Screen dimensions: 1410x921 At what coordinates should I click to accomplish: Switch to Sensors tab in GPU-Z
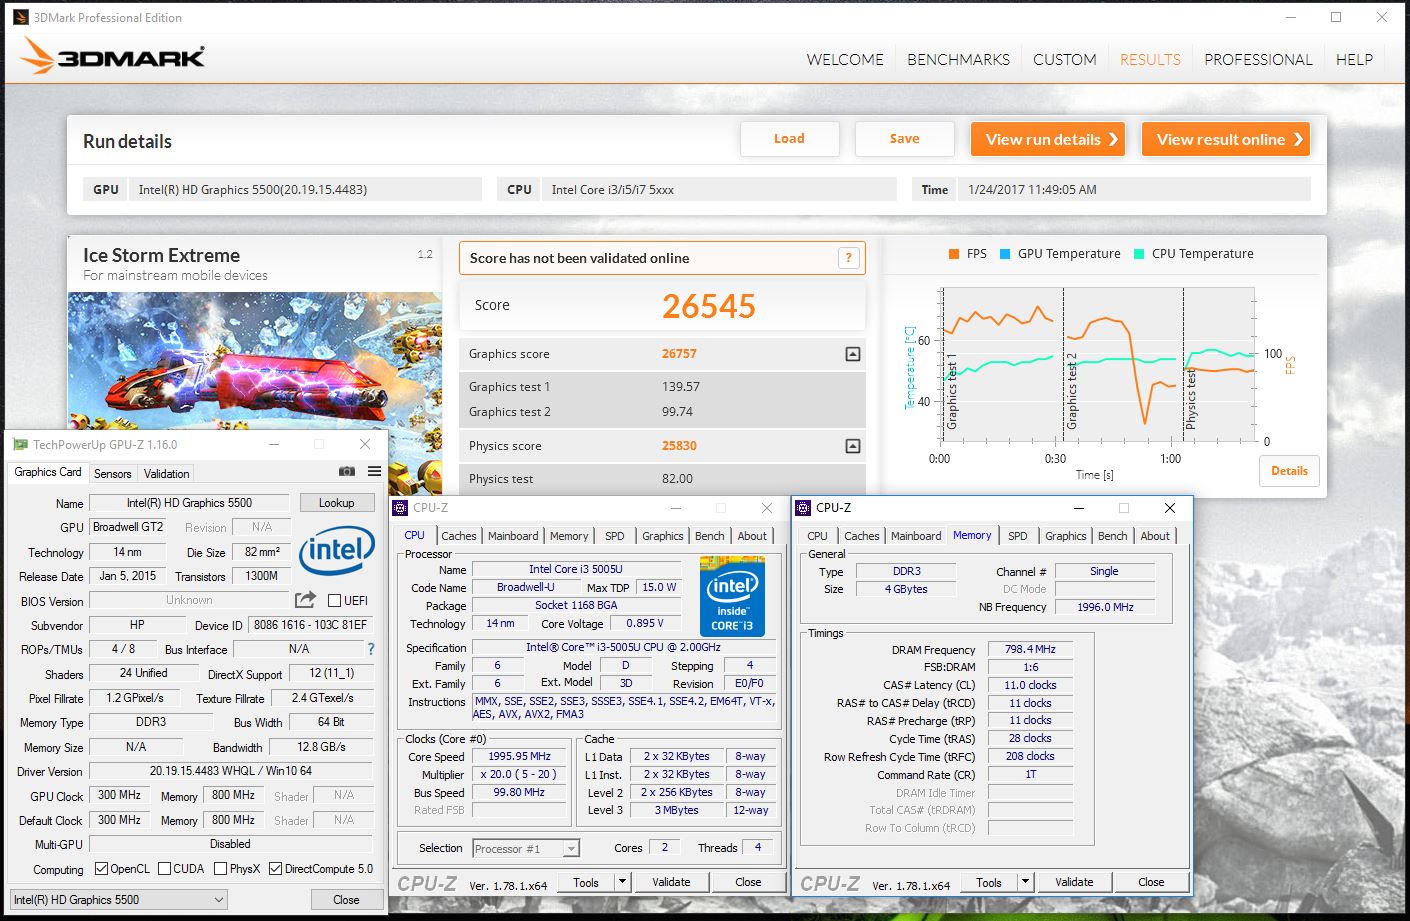tap(112, 474)
